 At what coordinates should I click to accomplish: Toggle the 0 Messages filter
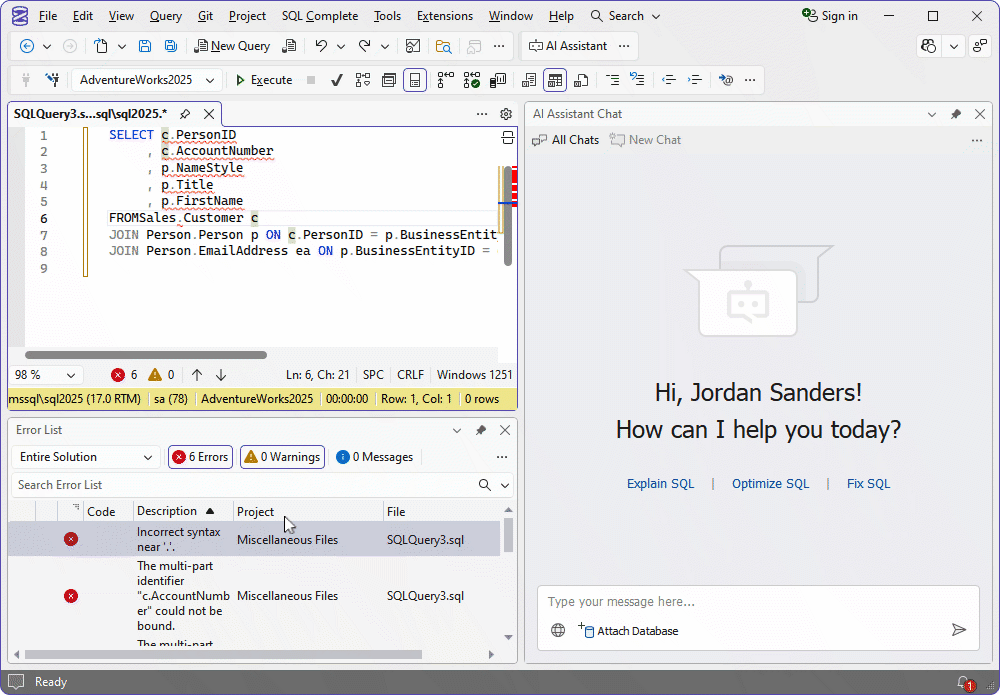pyautogui.click(x=375, y=457)
